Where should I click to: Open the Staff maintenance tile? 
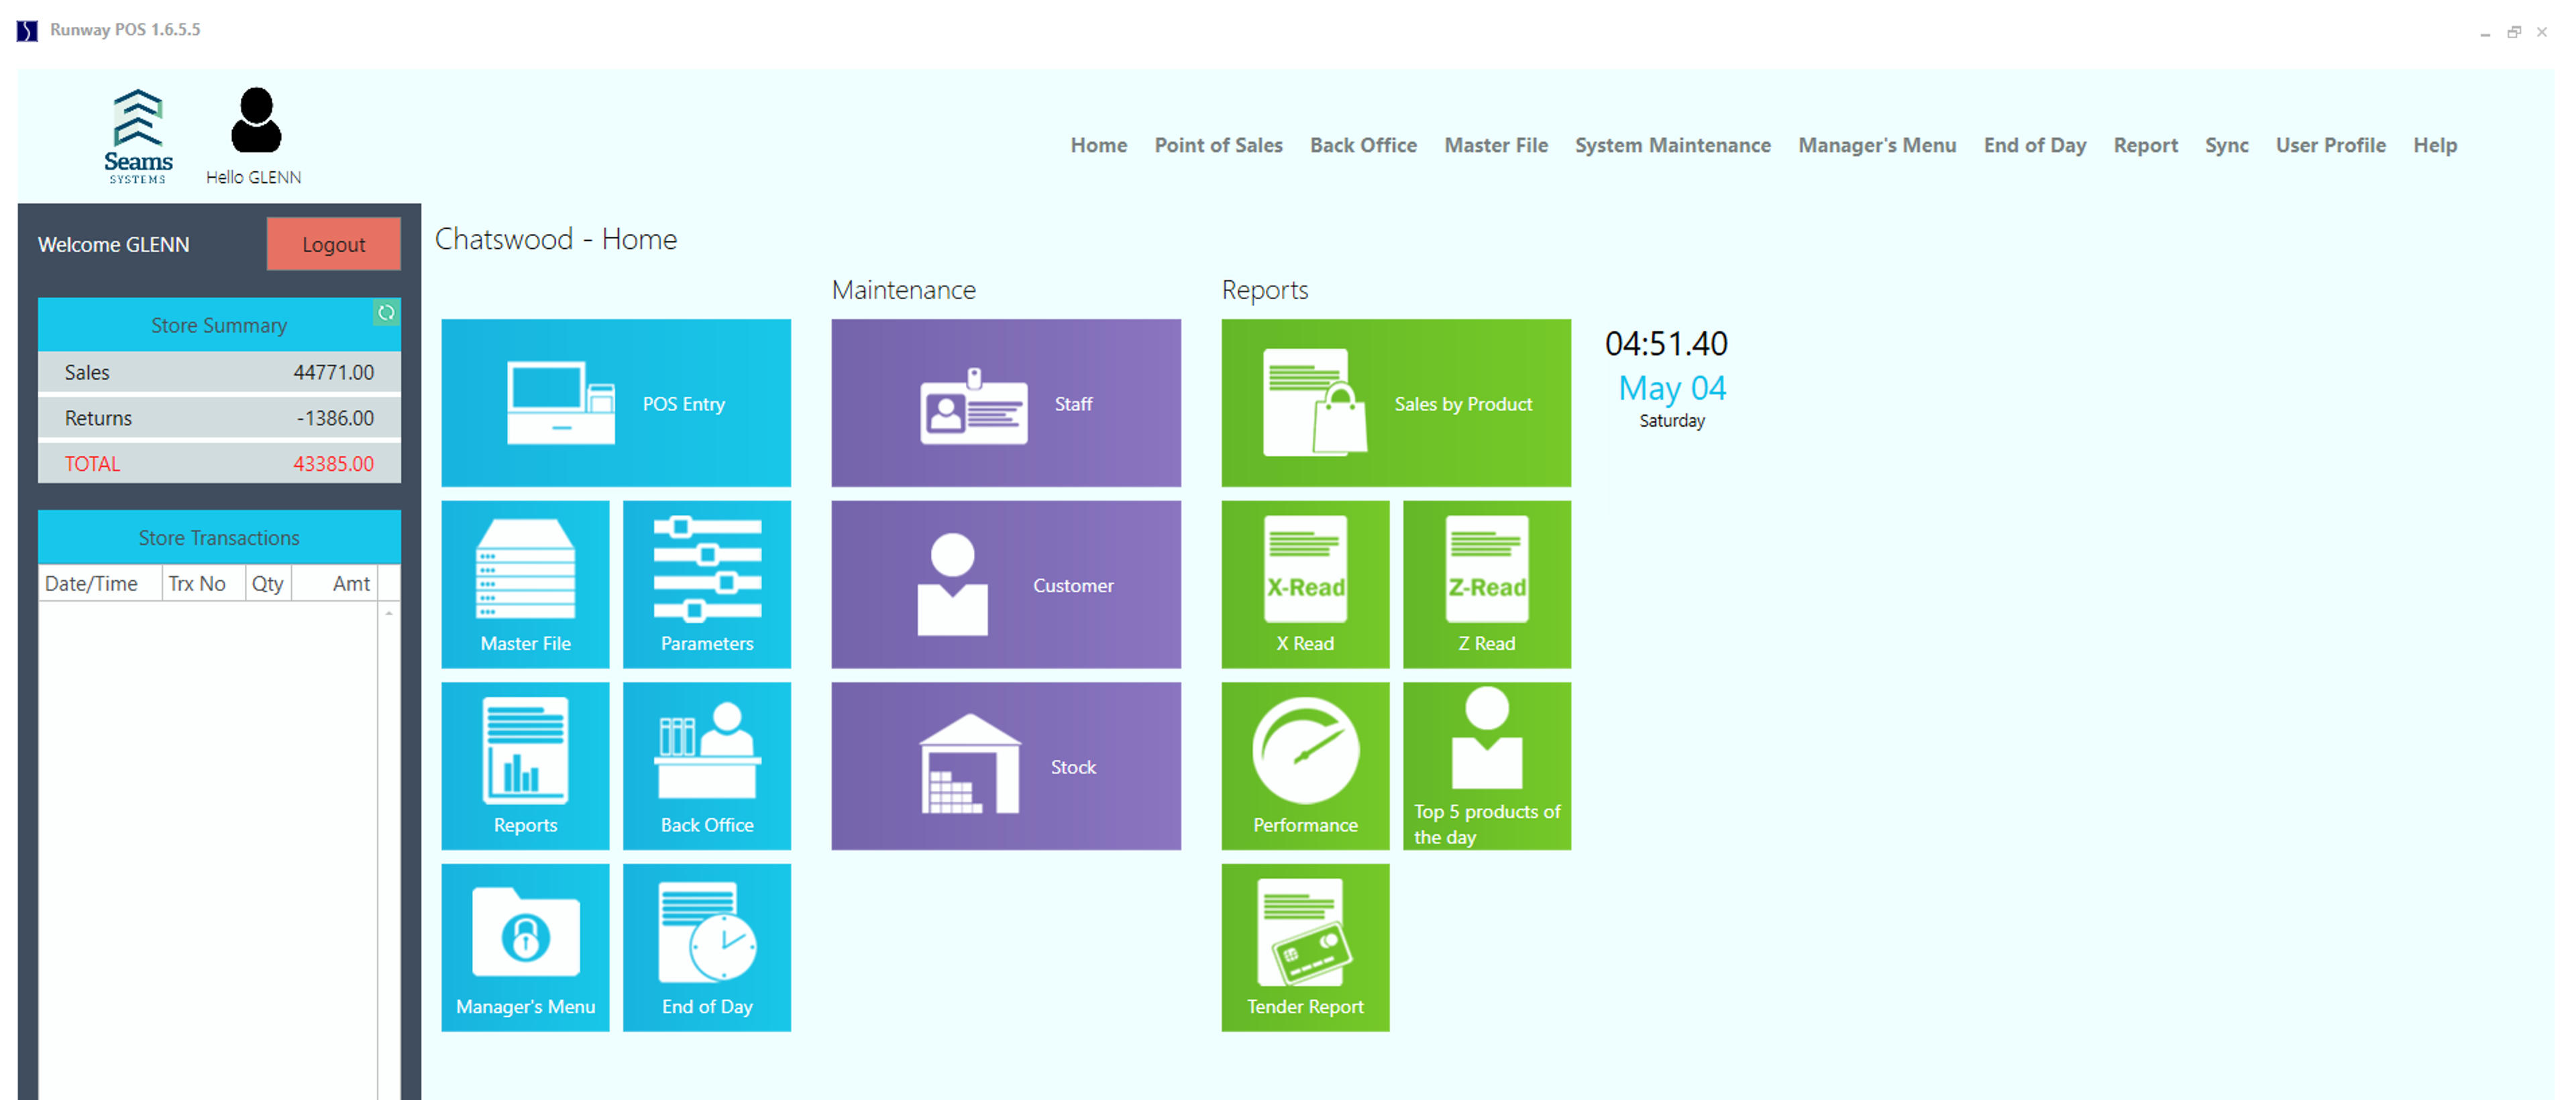[1005, 403]
